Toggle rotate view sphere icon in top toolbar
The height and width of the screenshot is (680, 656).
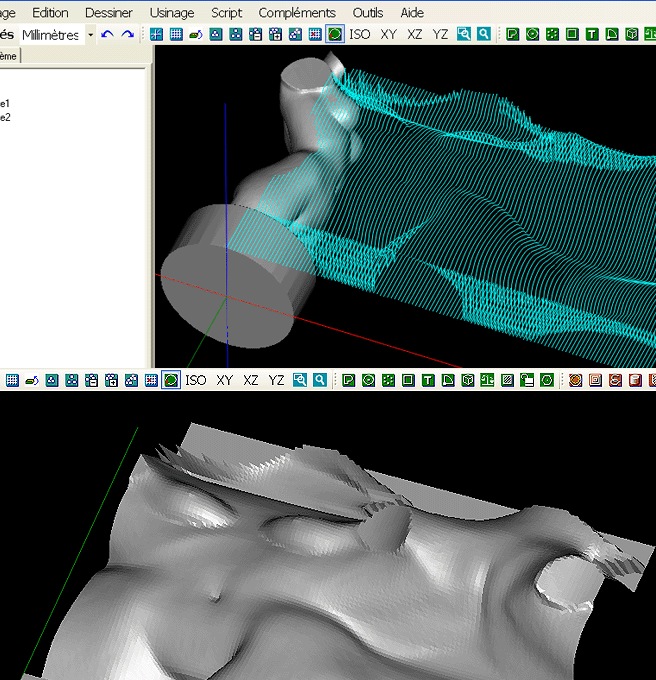tap(335, 34)
